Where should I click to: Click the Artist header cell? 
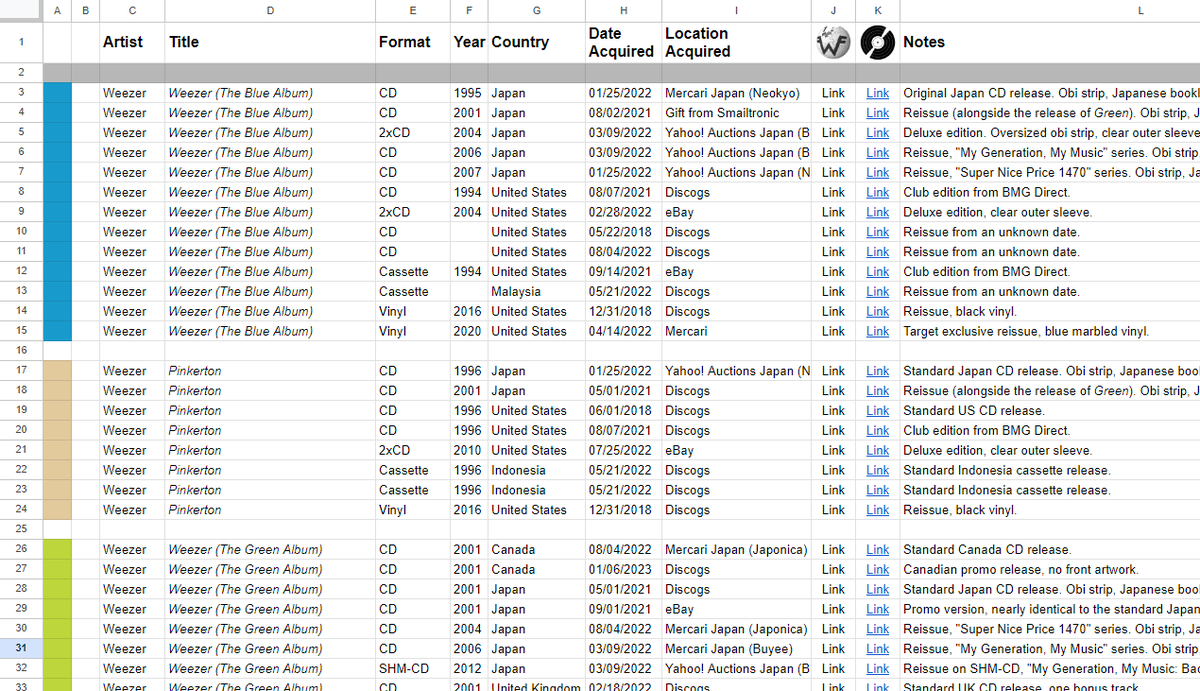[132, 42]
